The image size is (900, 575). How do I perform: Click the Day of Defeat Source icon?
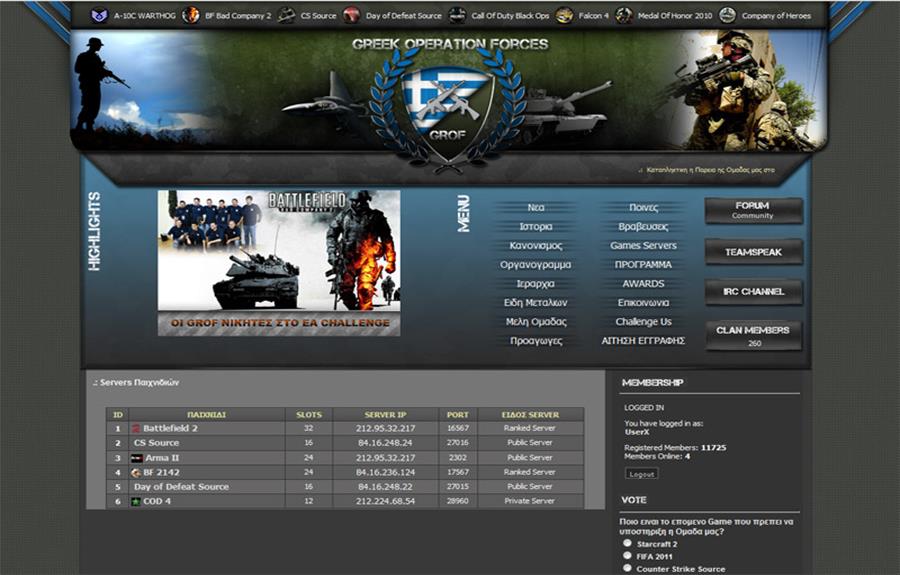351,15
